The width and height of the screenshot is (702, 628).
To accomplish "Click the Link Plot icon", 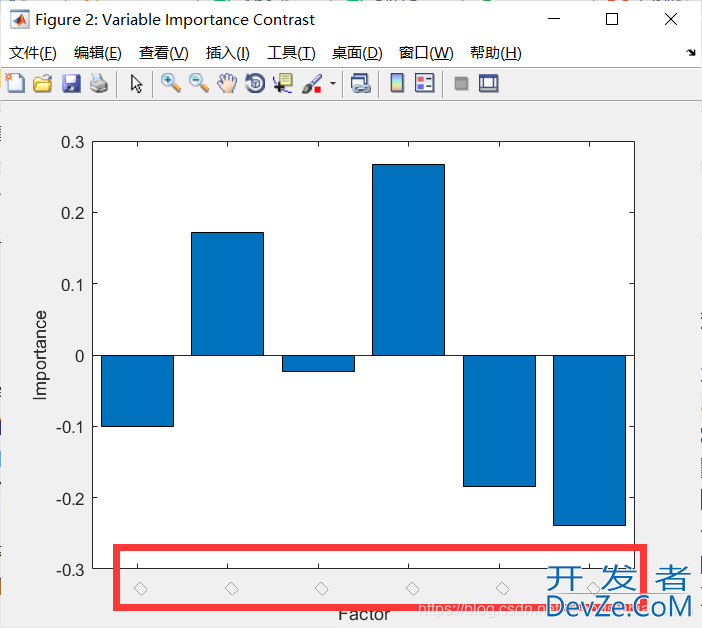I will point(360,84).
